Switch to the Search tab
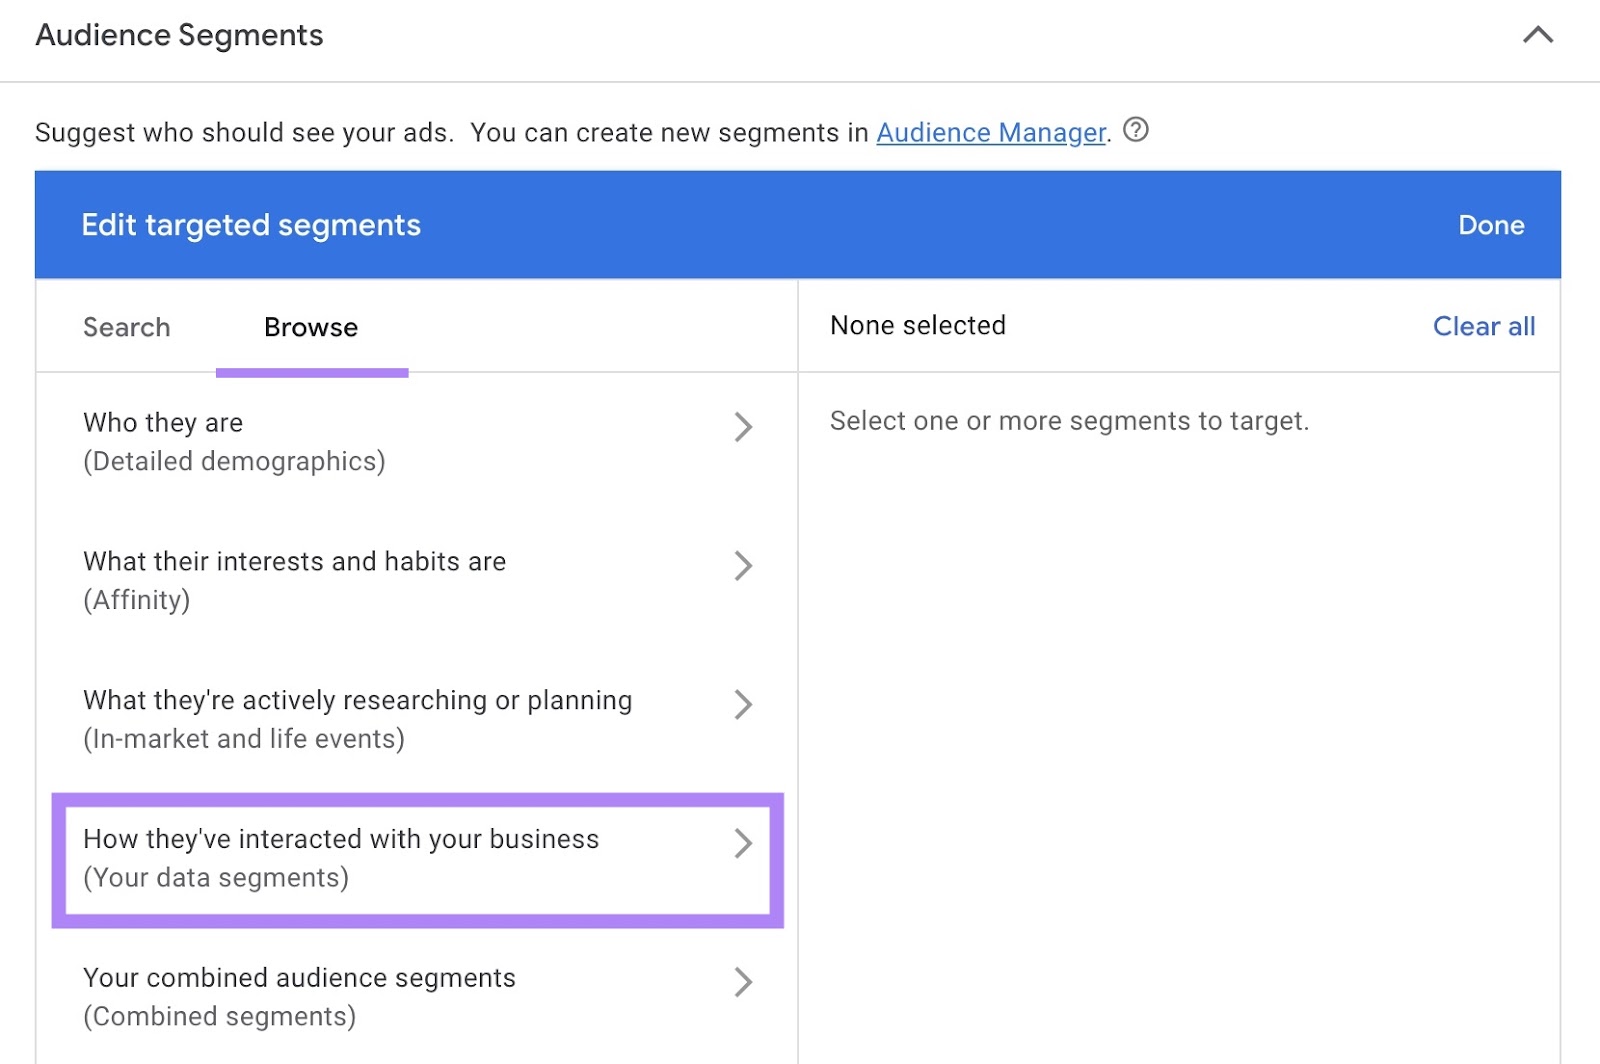The image size is (1600, 1064). (127, 327)
